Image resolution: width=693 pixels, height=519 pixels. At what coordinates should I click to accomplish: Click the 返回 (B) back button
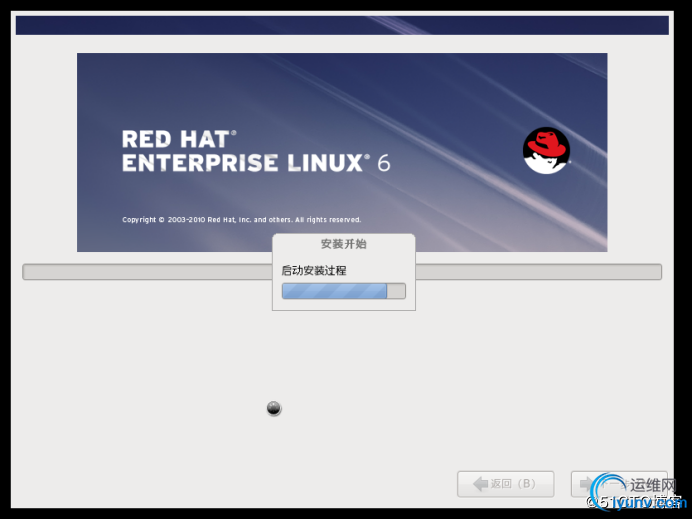point(506,484)
